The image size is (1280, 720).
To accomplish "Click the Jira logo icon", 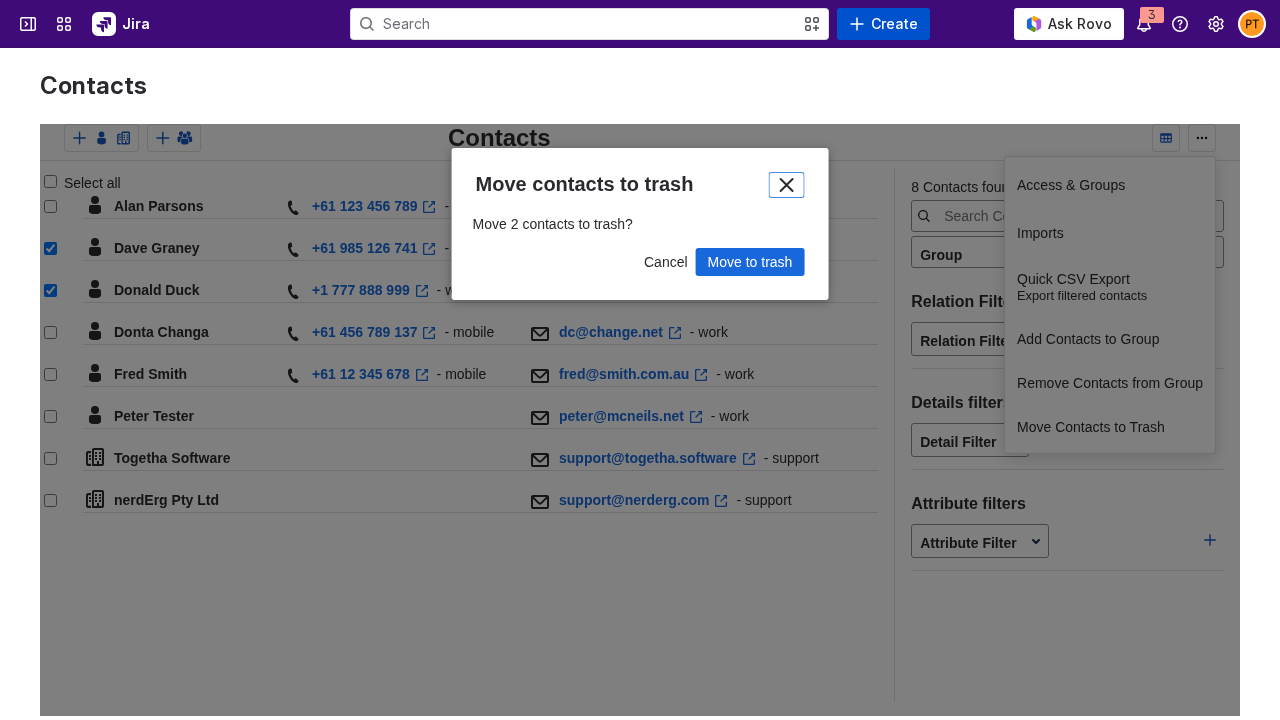I will 104,24.
